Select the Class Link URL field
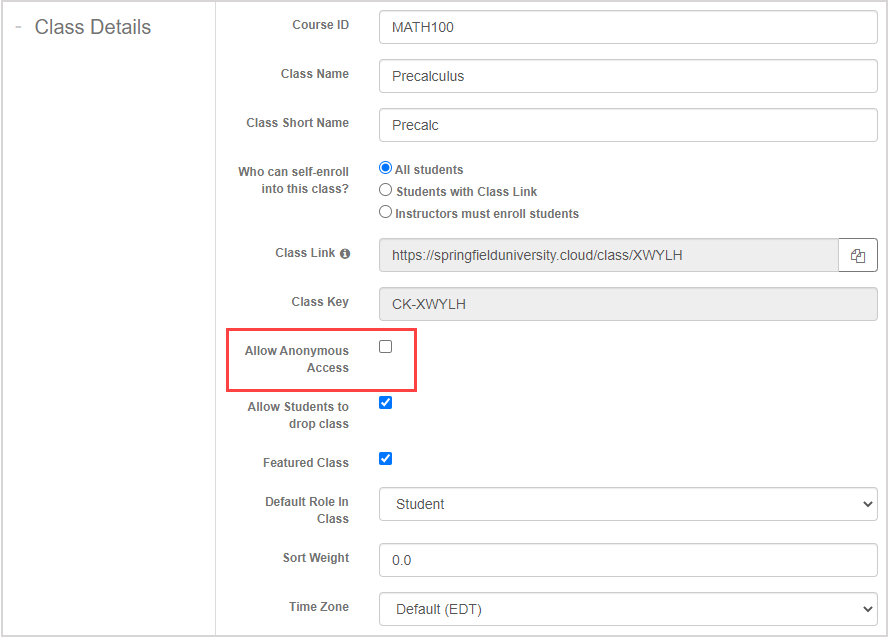The height and width of the screenshot is (637, 888). coord(607,255)
